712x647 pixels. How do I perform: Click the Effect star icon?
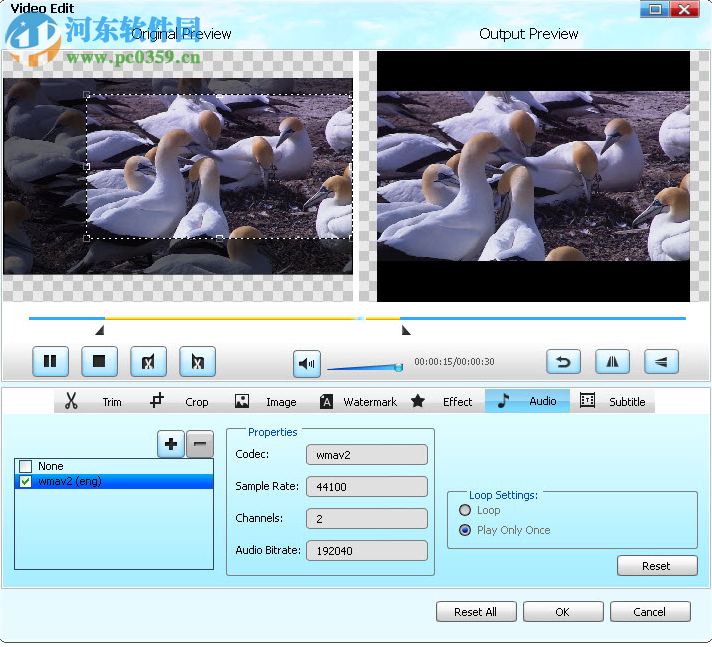tap(418, 401)
